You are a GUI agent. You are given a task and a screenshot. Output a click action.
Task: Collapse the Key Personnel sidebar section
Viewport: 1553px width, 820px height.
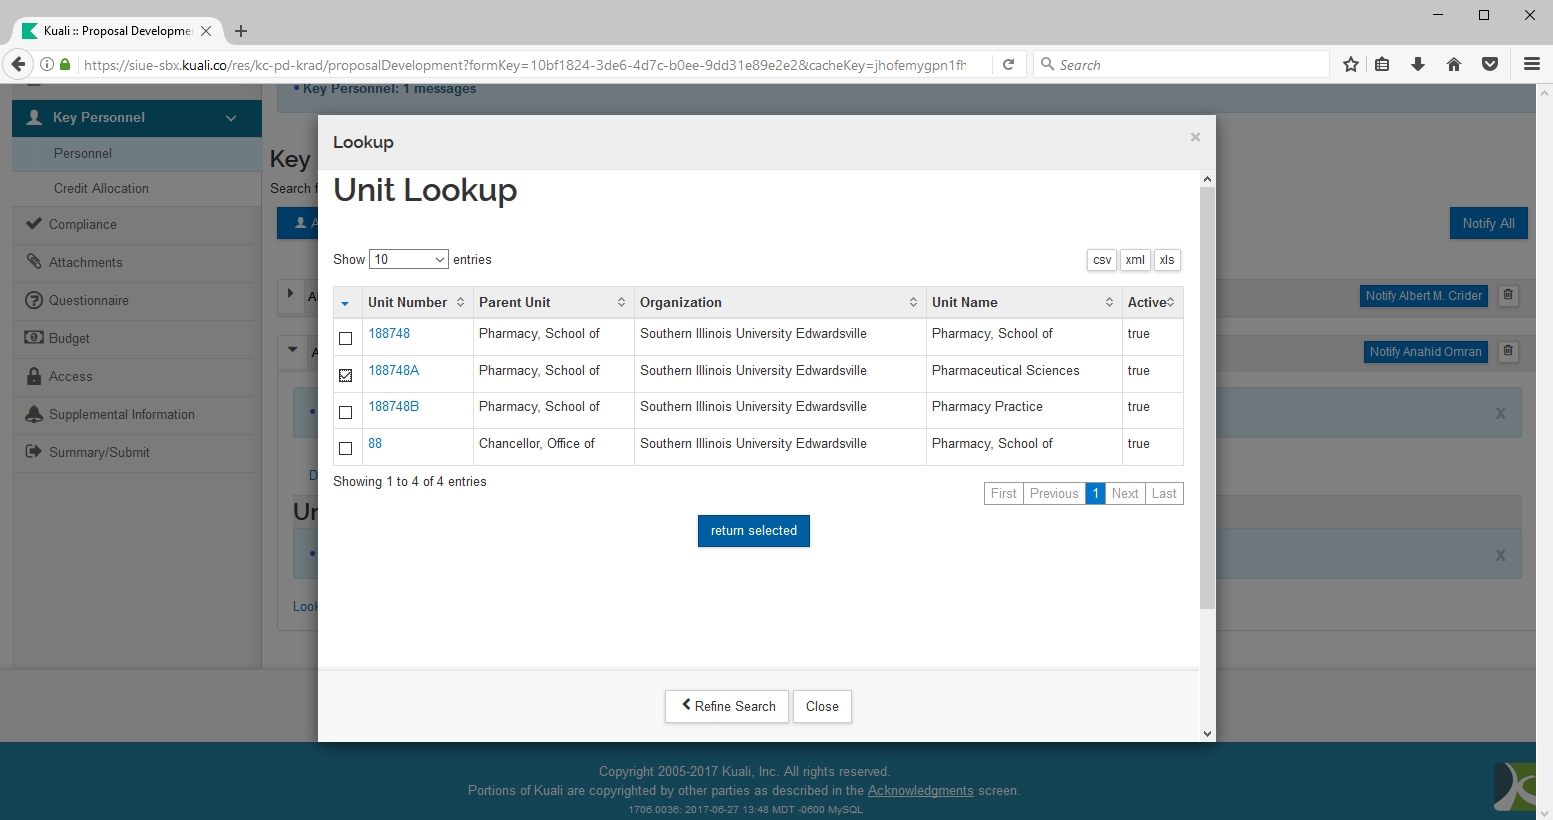(x=231, y=118)
